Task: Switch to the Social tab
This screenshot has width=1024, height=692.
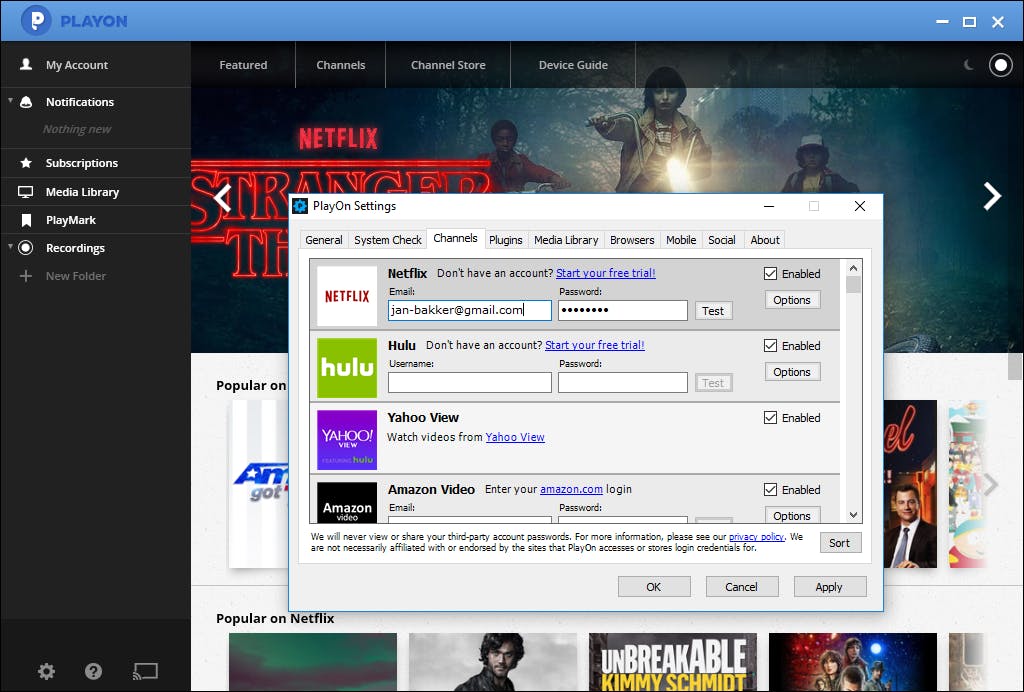Action: click(722, 240)
